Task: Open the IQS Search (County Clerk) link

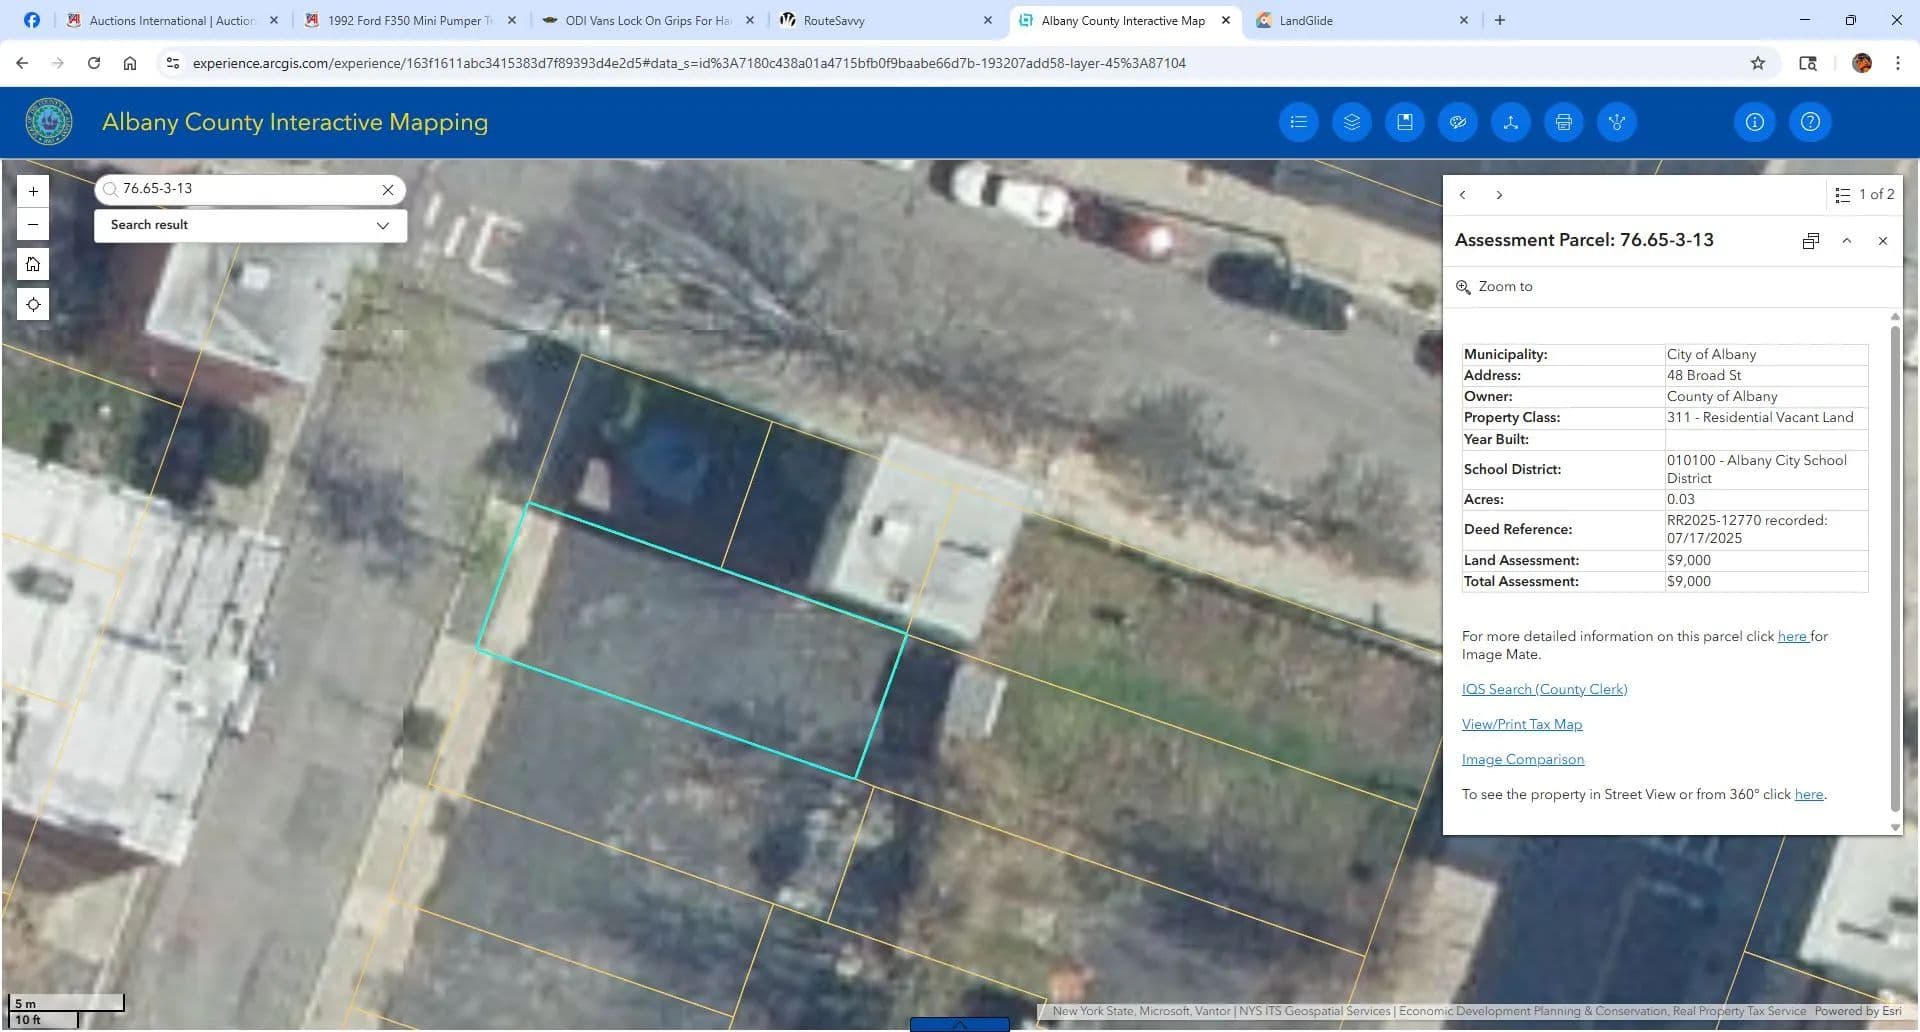Action: coord(1544,689)
